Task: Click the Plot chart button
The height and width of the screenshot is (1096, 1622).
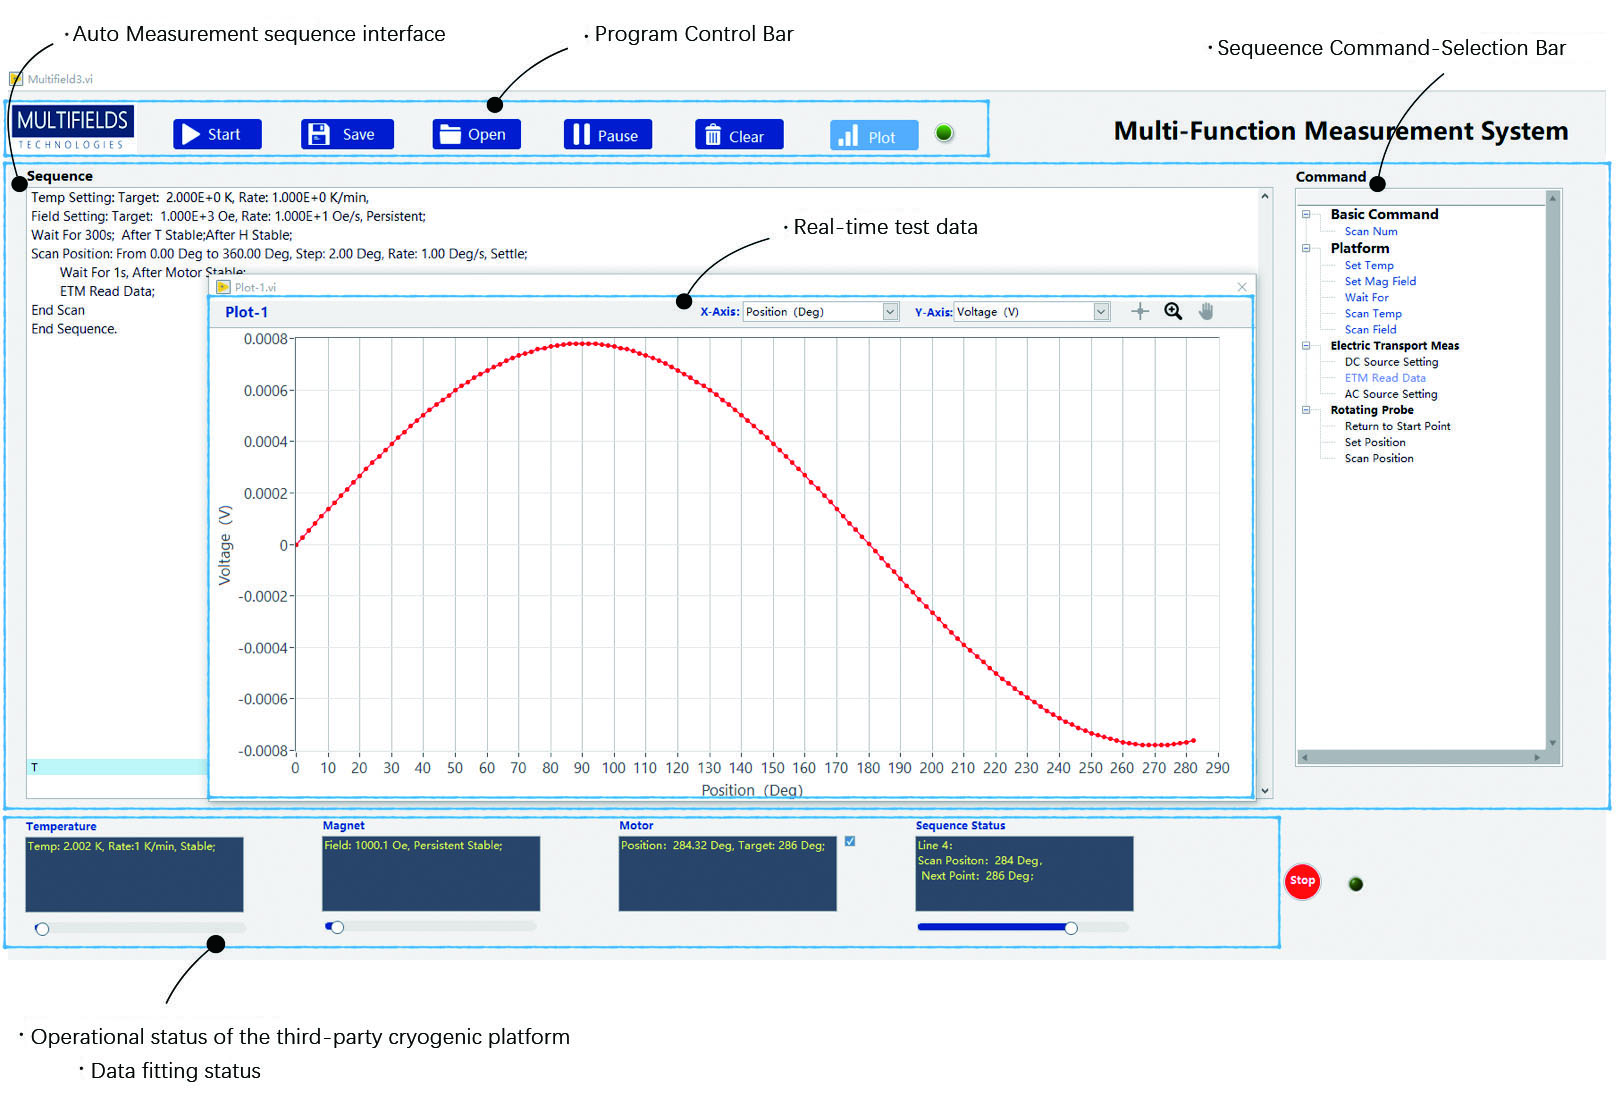Action: [872, 136]
